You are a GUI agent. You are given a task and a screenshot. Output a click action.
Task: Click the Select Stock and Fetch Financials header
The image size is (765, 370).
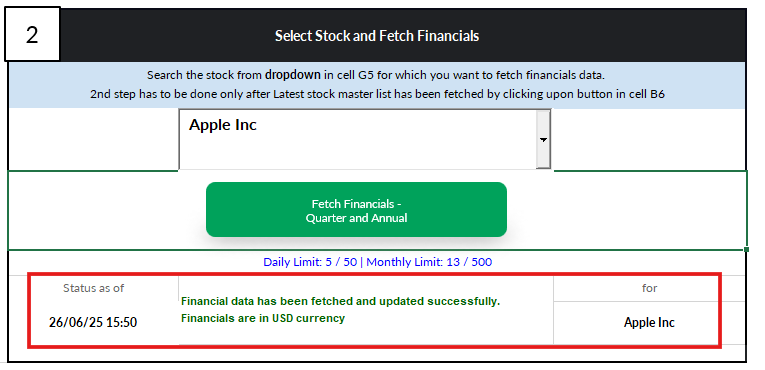coord(377,36)
